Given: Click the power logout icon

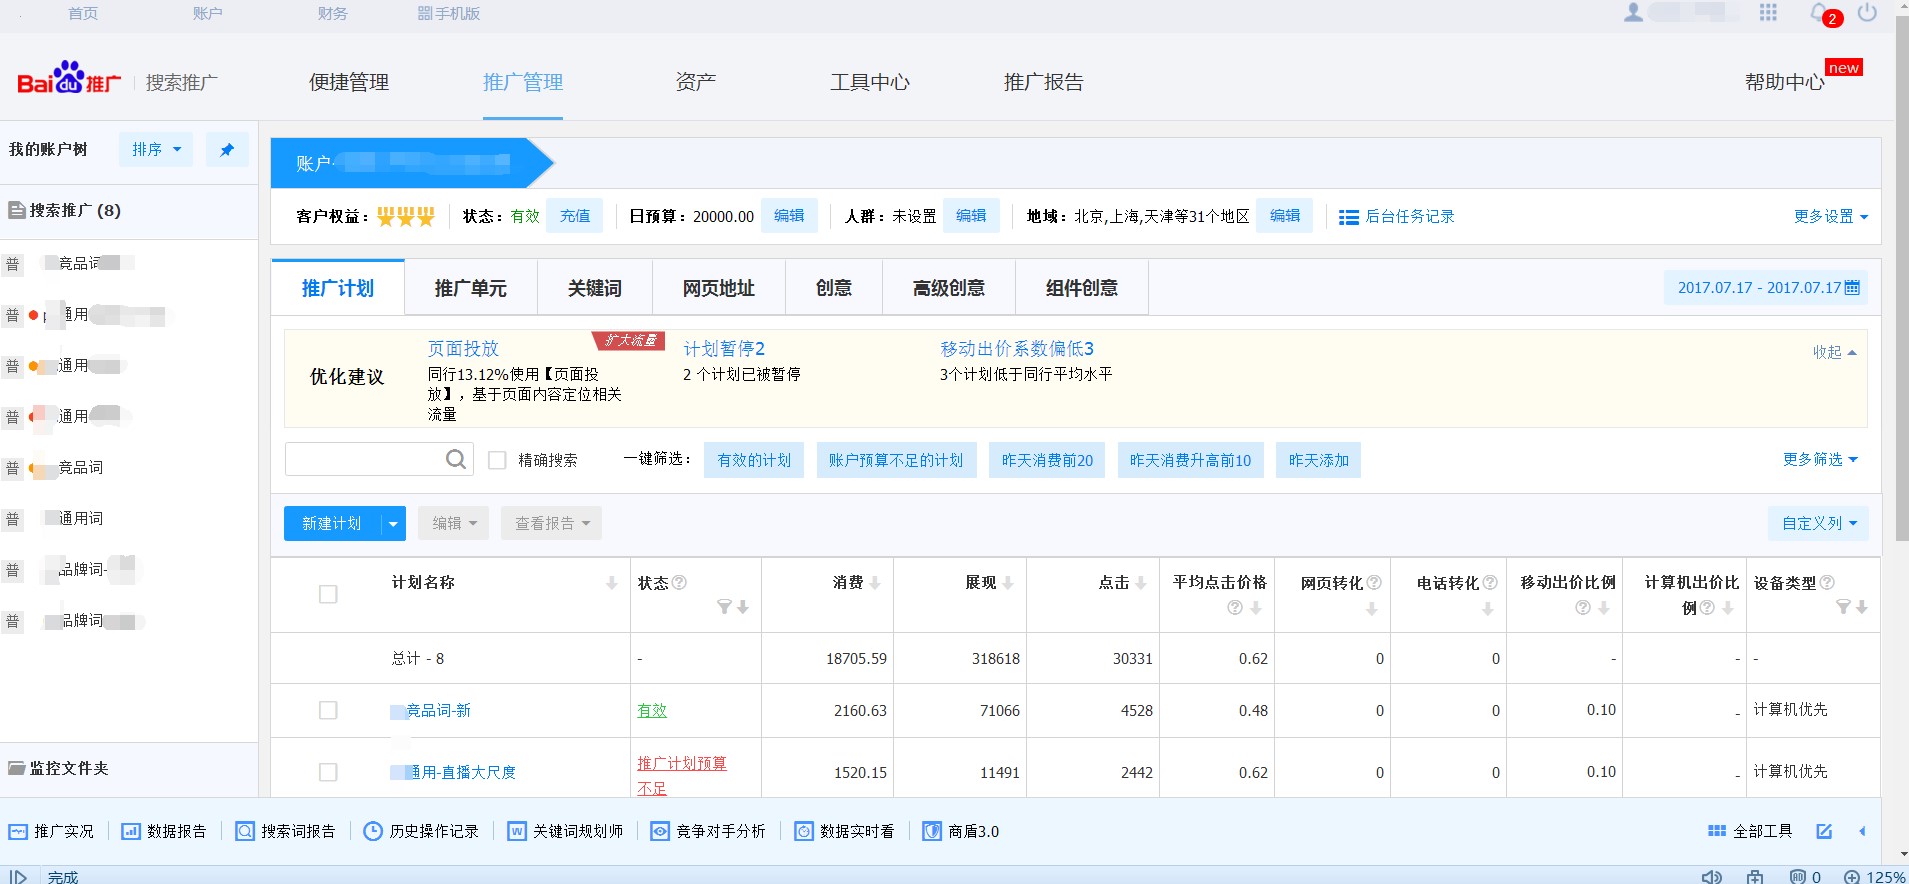Looking at the screenshot, I should pyautogui.click(x=1867, y=12).
